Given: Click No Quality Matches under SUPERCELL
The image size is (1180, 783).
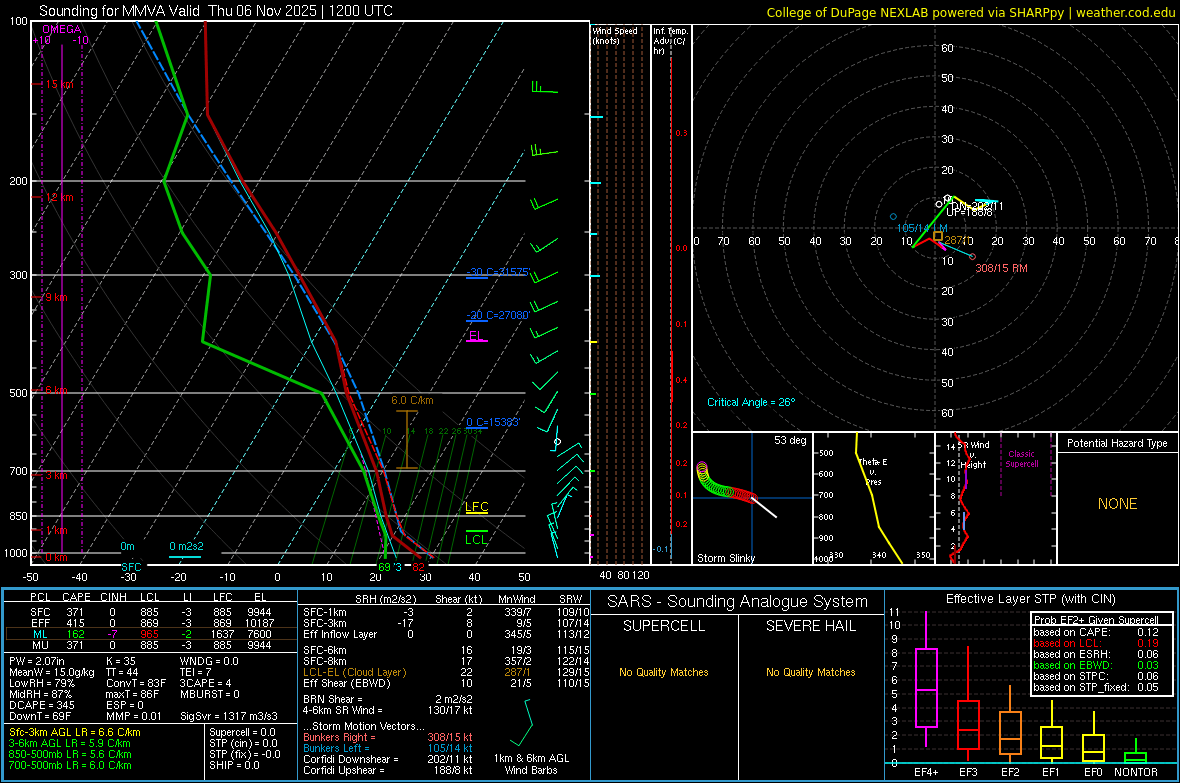Looking at the screenshot, I should 664,672.
